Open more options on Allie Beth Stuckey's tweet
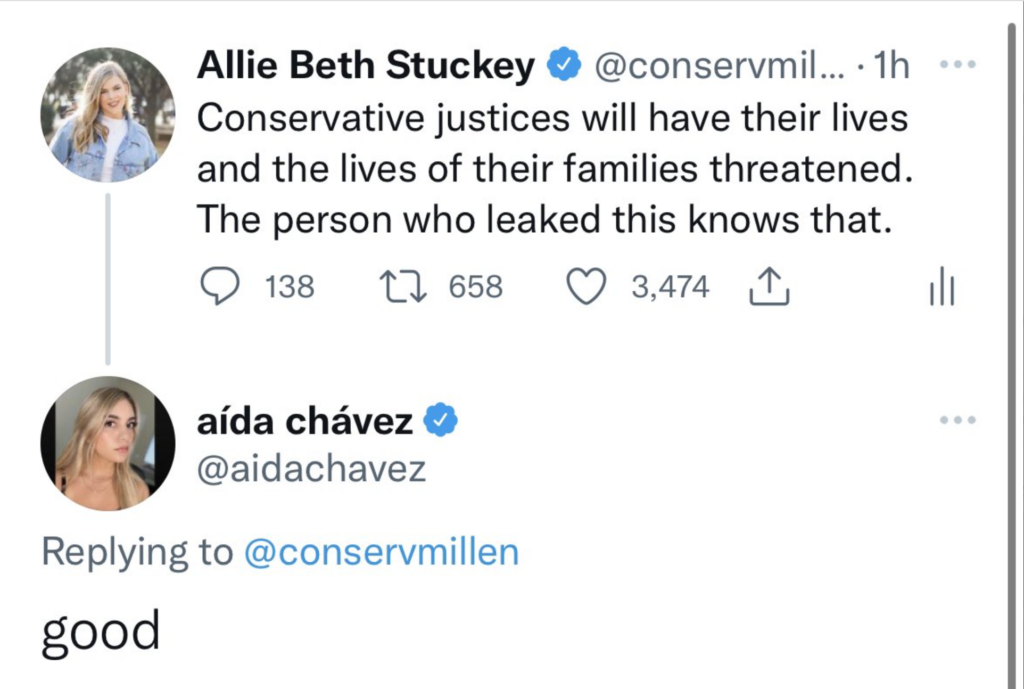Image resolution: width=1024 pixels, height=689 pixels. pyautogui.click(x=957, y=66)
